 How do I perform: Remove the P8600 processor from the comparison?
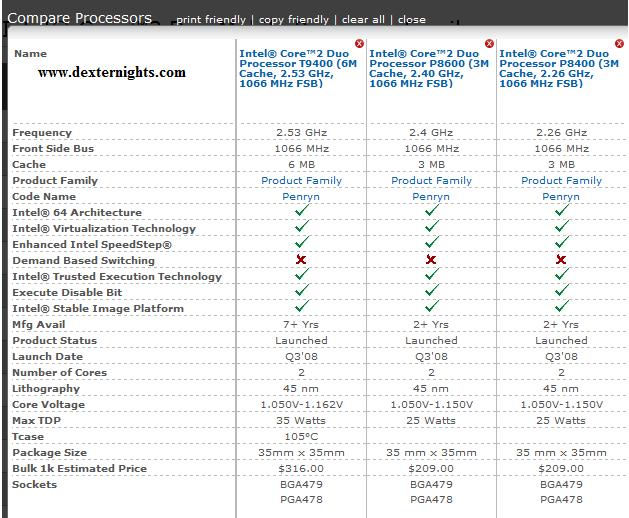click(489, 44)
